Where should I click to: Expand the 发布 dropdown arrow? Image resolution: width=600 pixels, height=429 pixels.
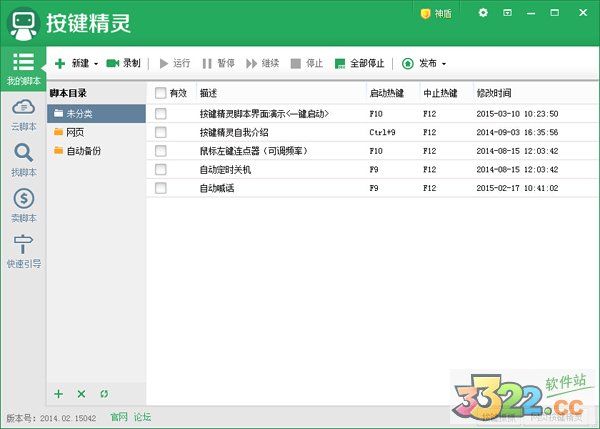[x=444, y=64]
